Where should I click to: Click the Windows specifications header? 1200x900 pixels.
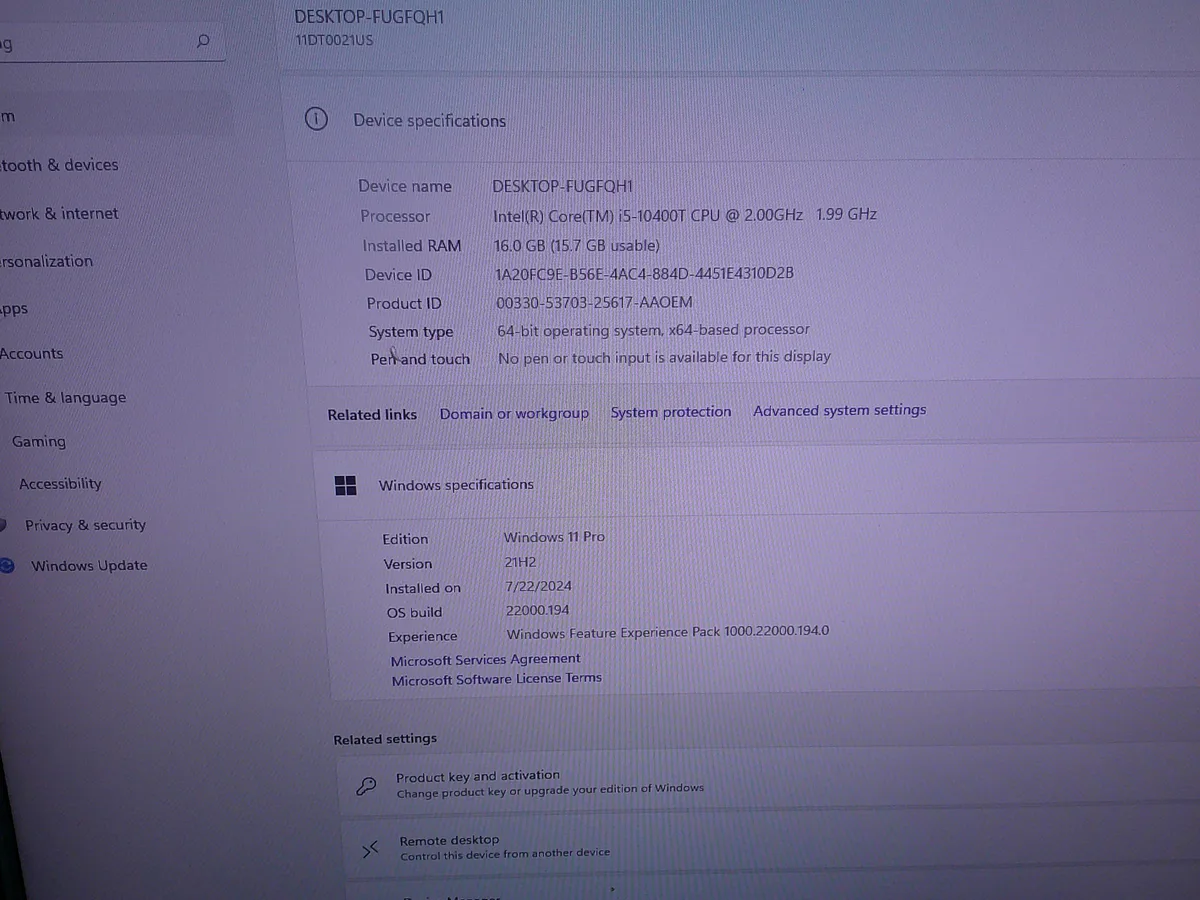[x=456, y=485]
